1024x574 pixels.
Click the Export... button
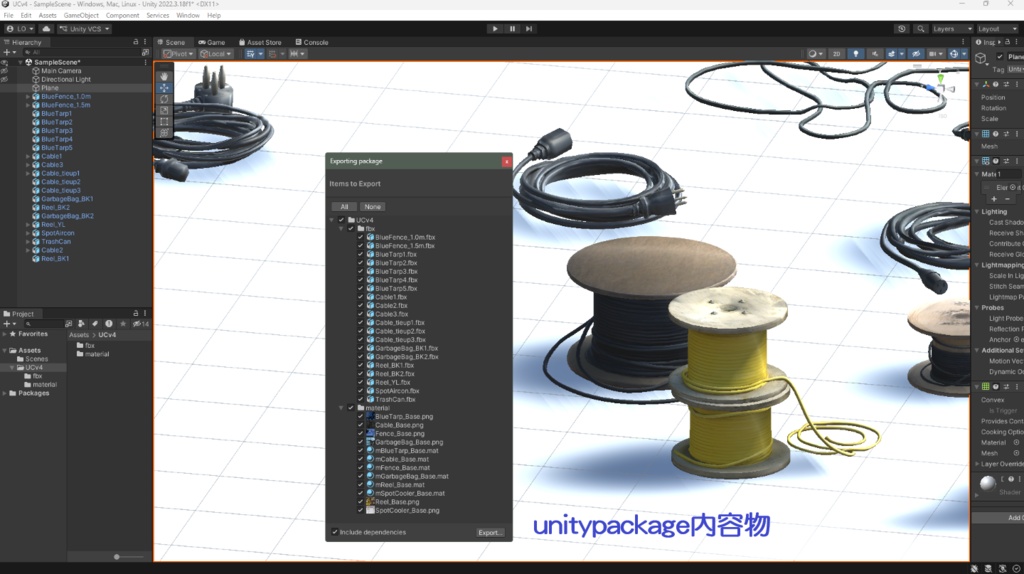coord(490,532)
